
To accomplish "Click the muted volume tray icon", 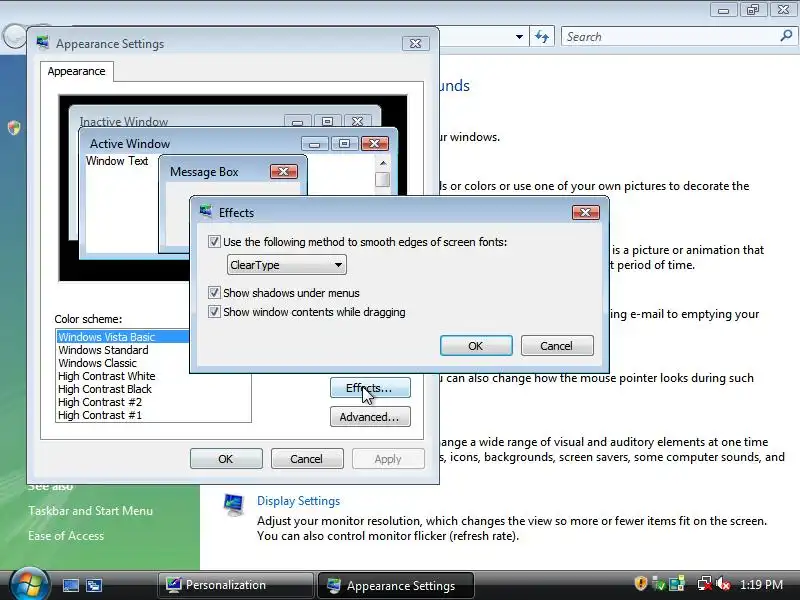I will [x=723, y=583].
